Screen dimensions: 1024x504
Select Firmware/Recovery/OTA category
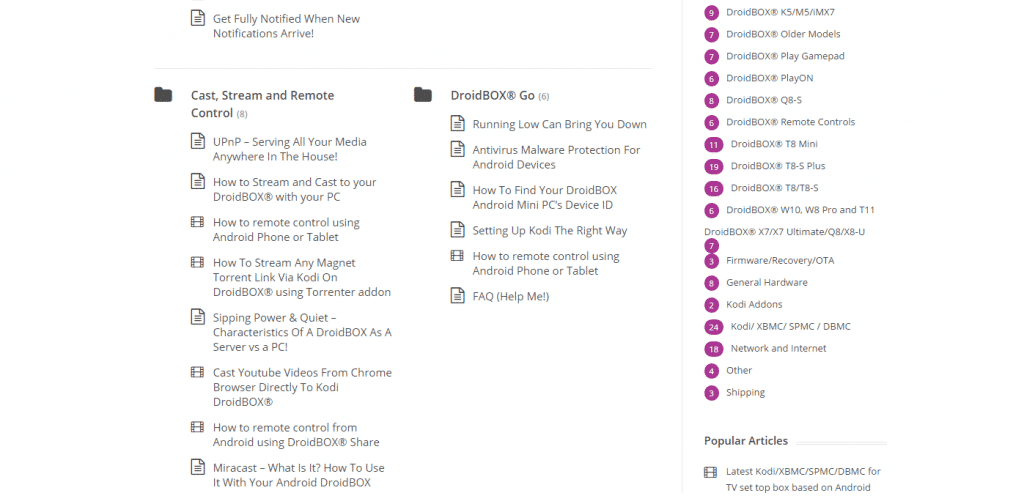[x=780, y=260]
